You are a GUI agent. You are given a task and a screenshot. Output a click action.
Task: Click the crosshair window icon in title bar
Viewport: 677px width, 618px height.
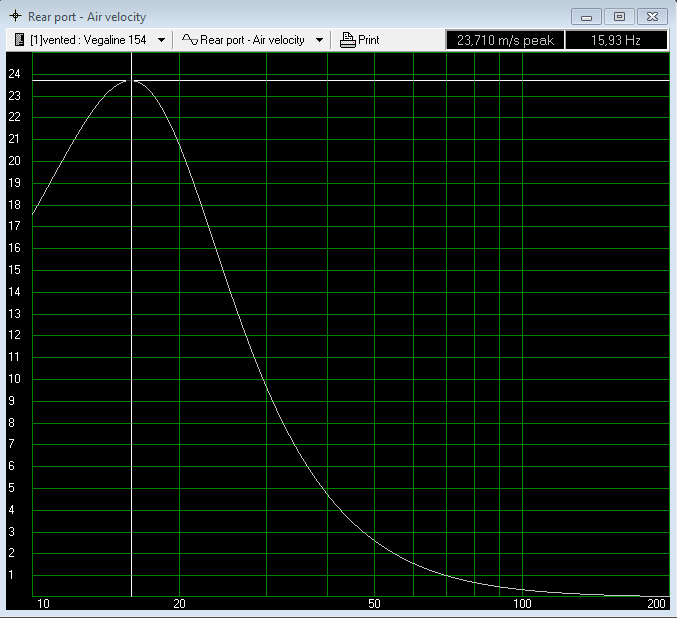pos(15,17)
